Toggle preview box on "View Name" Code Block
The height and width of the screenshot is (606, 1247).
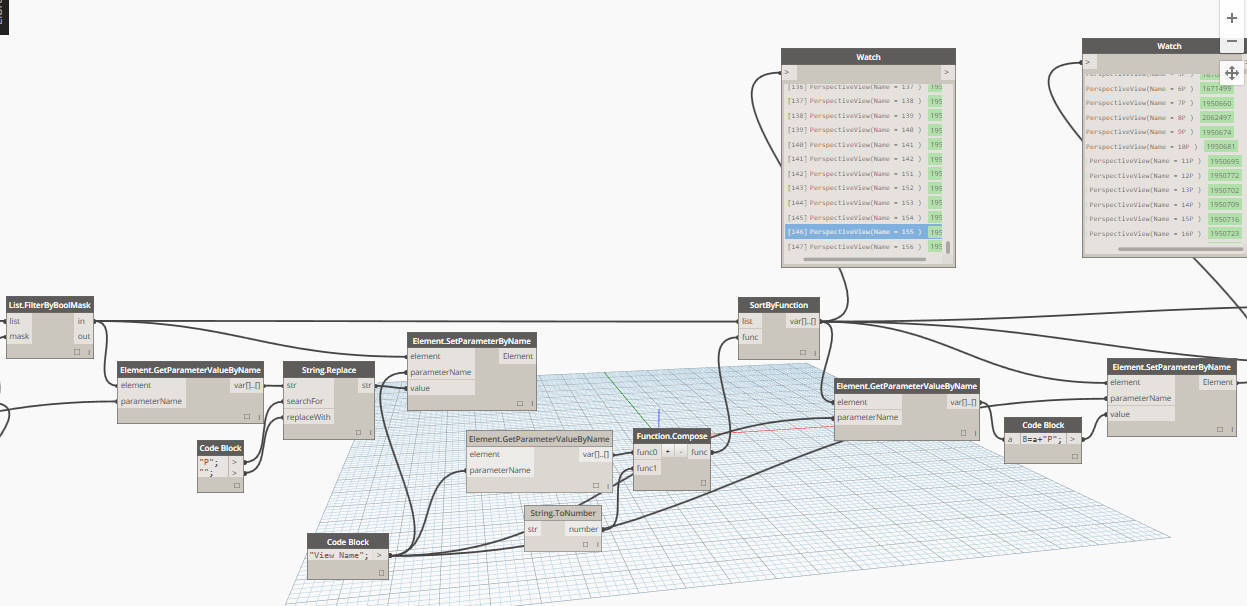click(x=381, y=573)
